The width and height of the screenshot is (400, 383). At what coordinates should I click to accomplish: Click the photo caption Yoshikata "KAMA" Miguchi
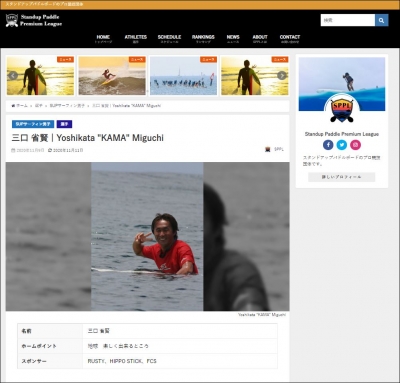[x=262, y=315]
